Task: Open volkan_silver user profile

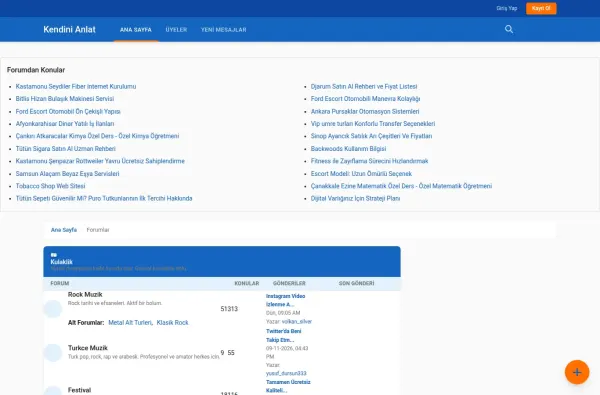Action: click(x=297, y=322)
